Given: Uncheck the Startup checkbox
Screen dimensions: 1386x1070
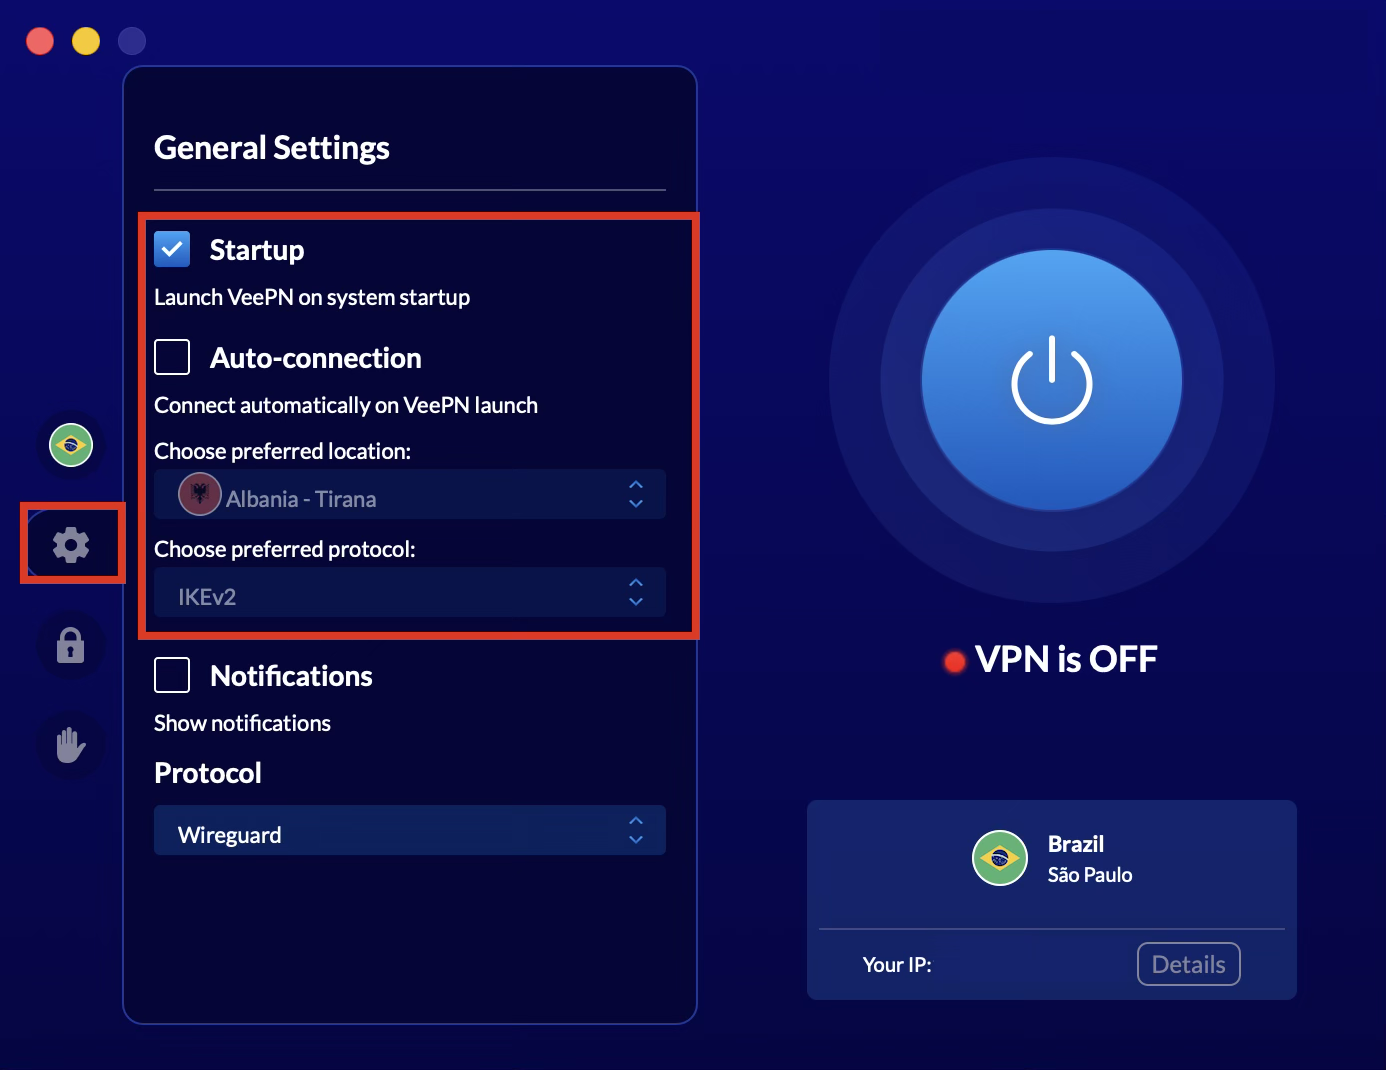Looking at the screenshot, I should (171, 249).
